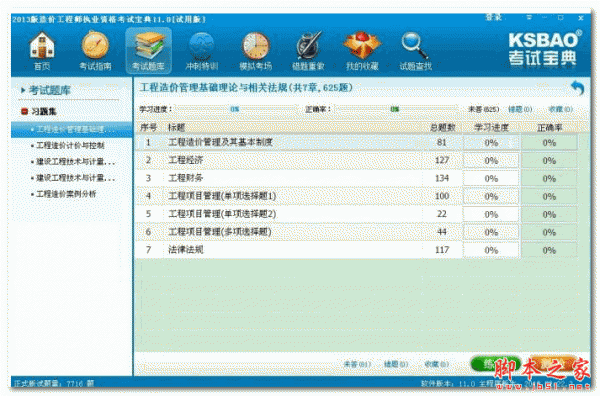Select highlighted 工程造价管理基础理论 sidebar item

click(72, 129)
